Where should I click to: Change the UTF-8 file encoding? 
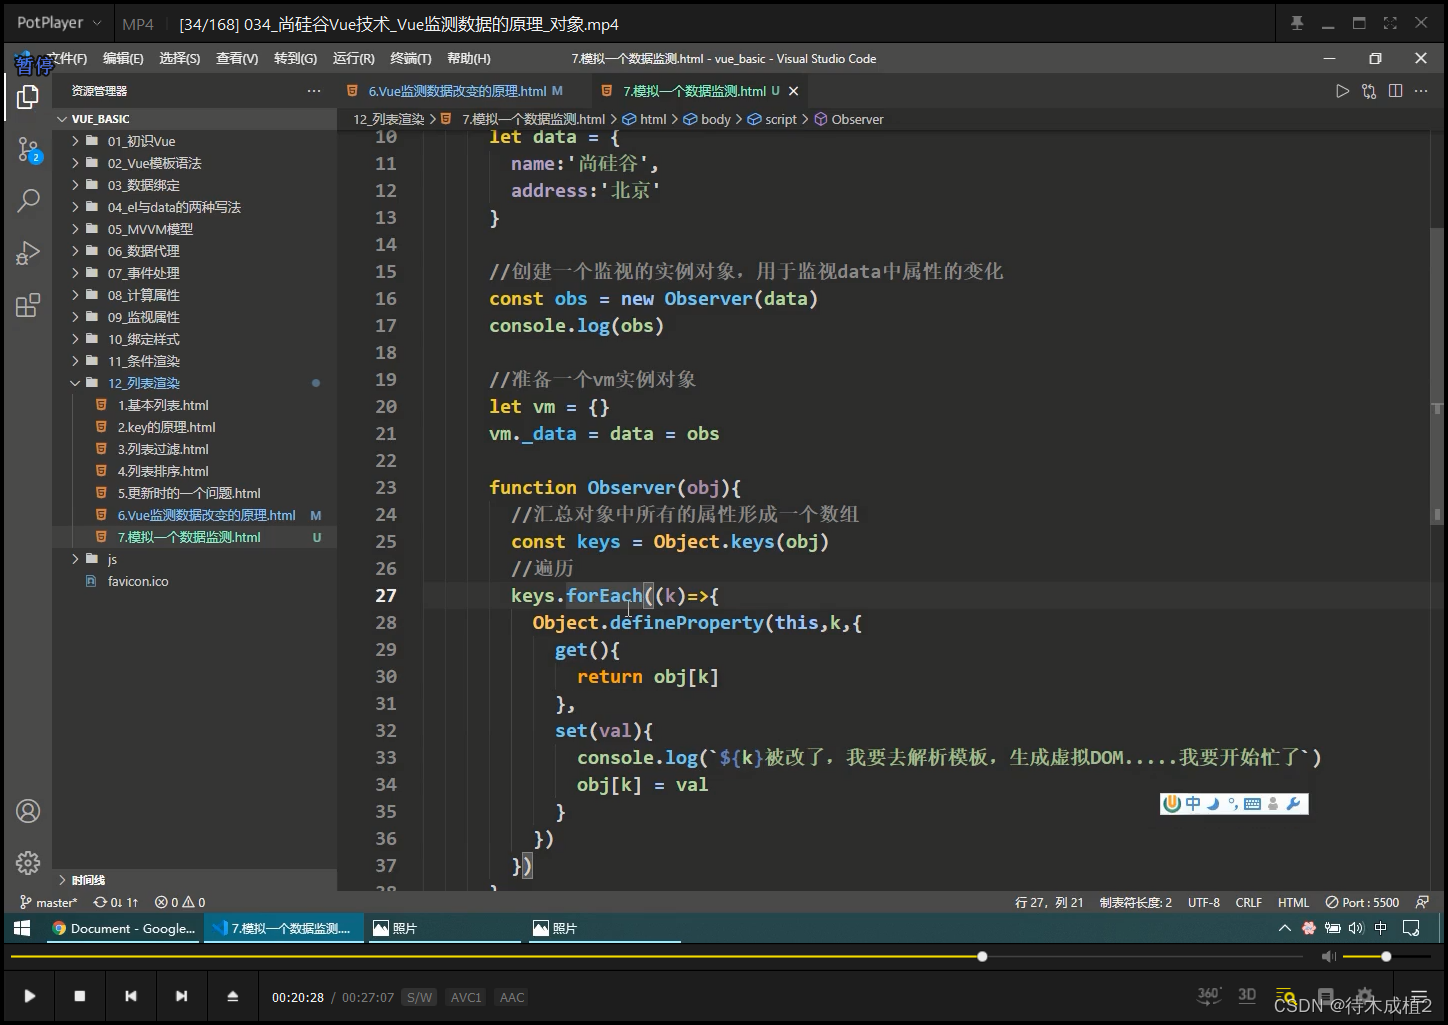click(1204, 902)
